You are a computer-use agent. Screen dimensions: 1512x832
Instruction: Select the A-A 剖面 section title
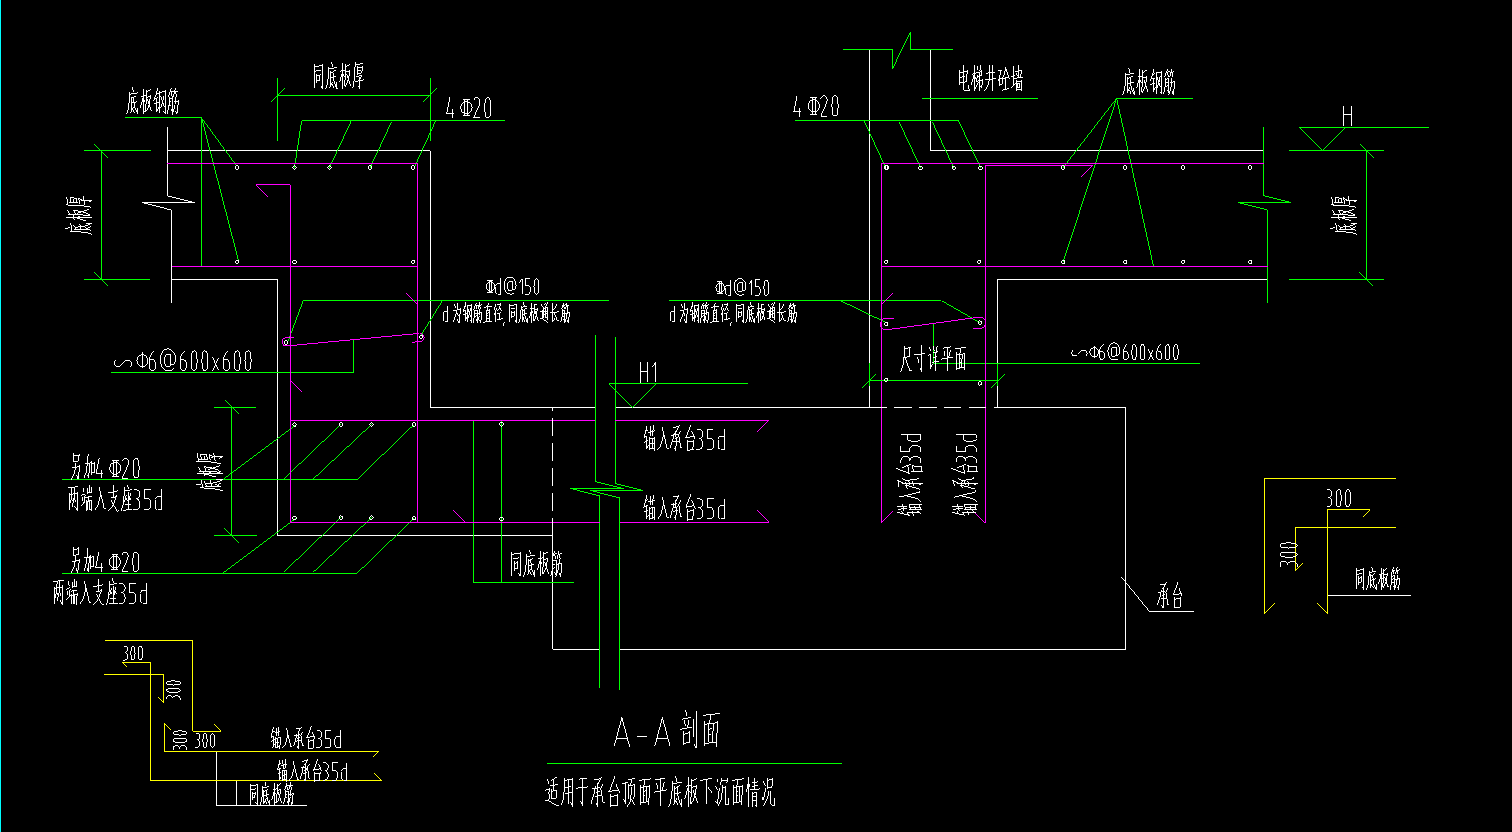667,733
